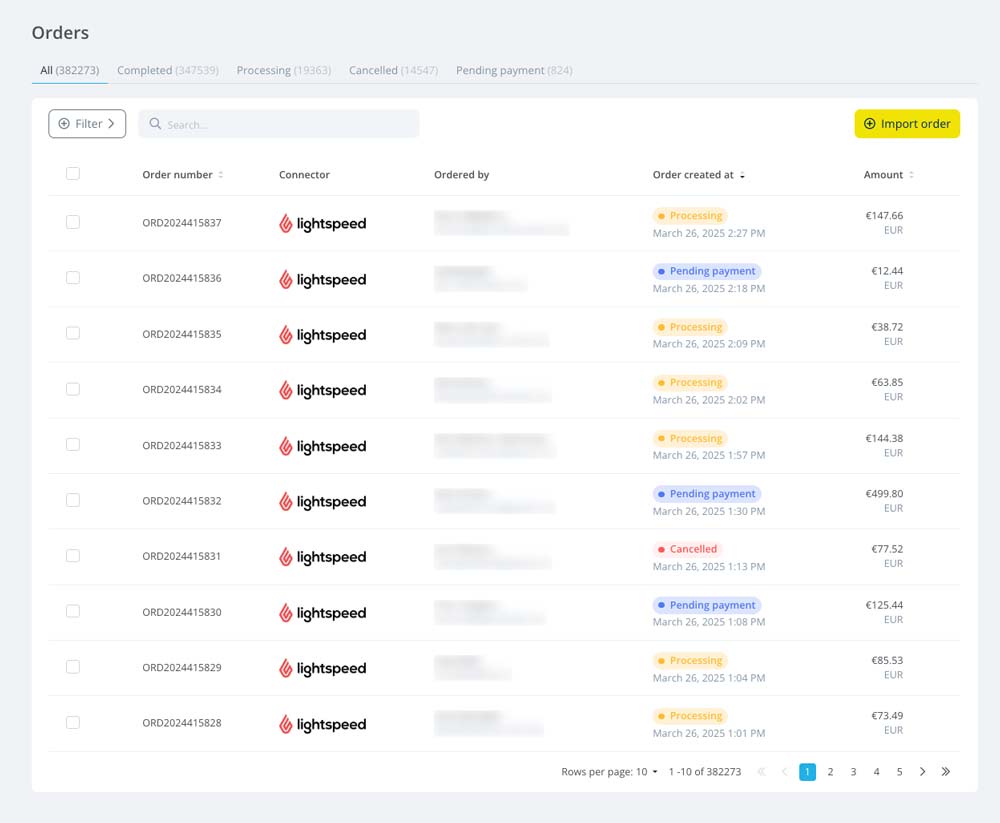Screen dimensions: 1000x823
Task: Go to page 4
Action: [x=876, y=772]
